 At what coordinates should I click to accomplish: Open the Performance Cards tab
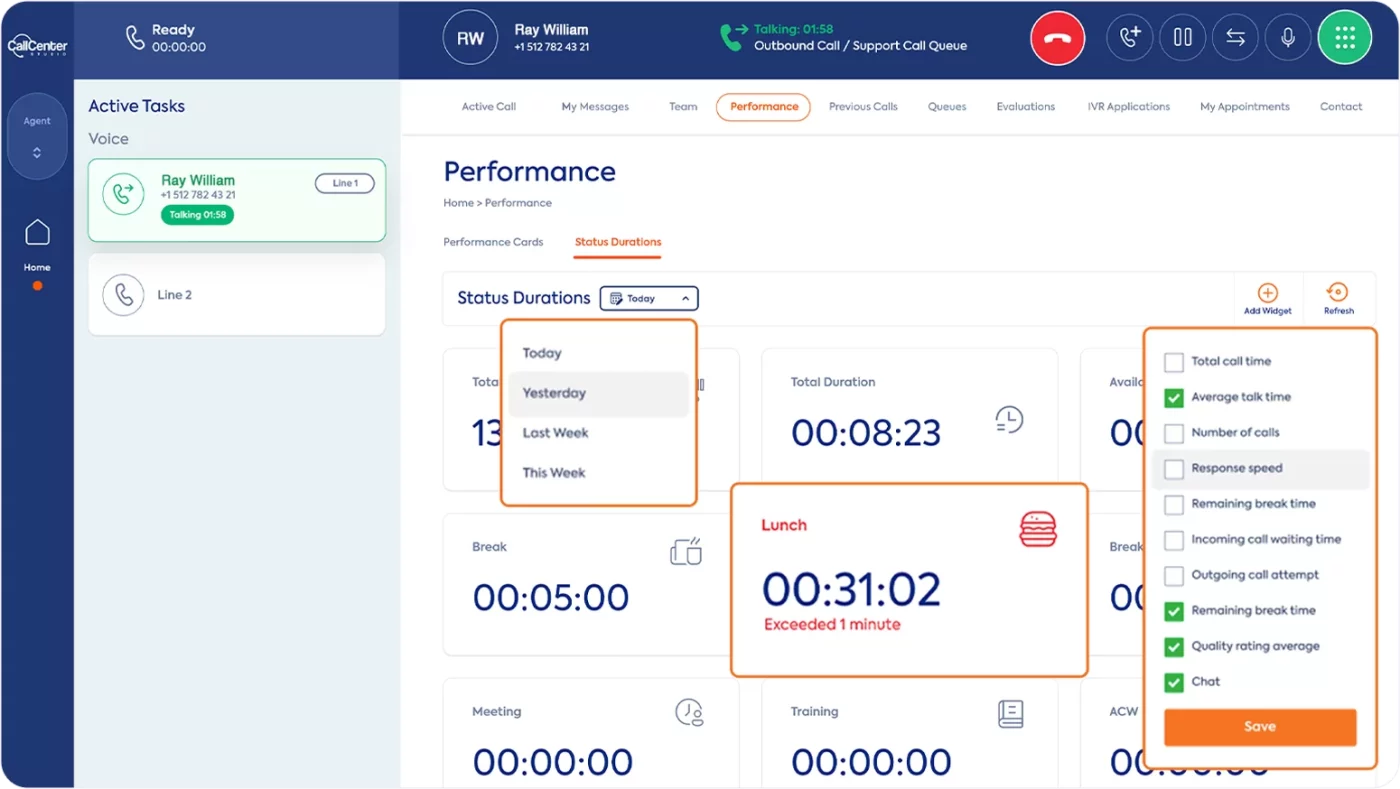[x=493, y=242]
